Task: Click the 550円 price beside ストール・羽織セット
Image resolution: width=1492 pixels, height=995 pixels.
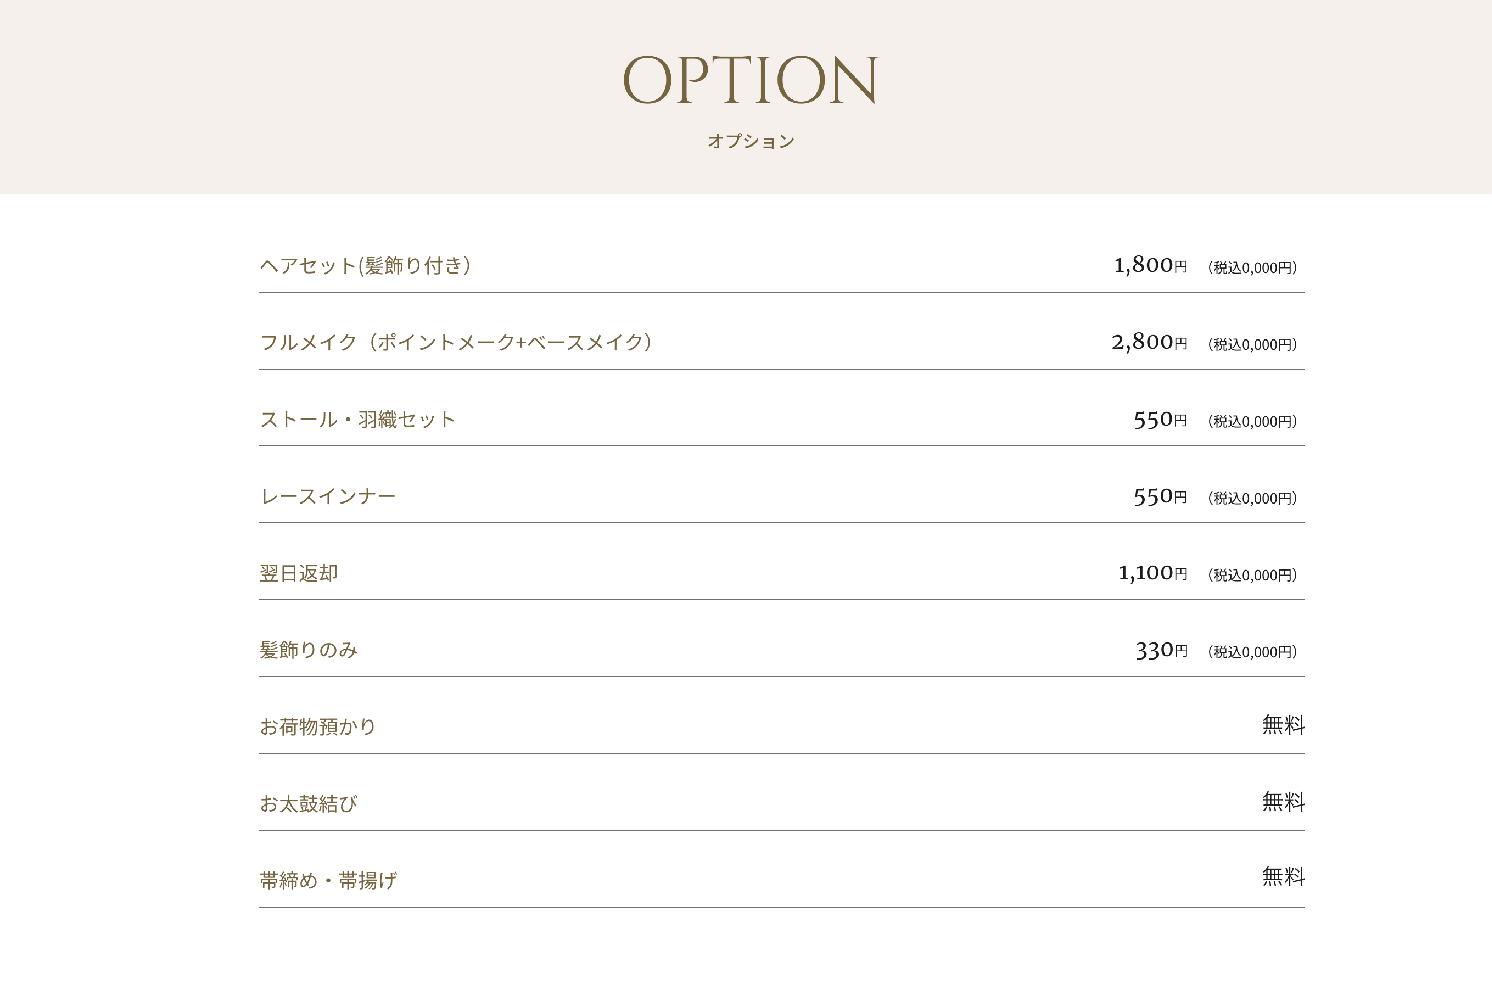Action: [x=1160, y=420]
